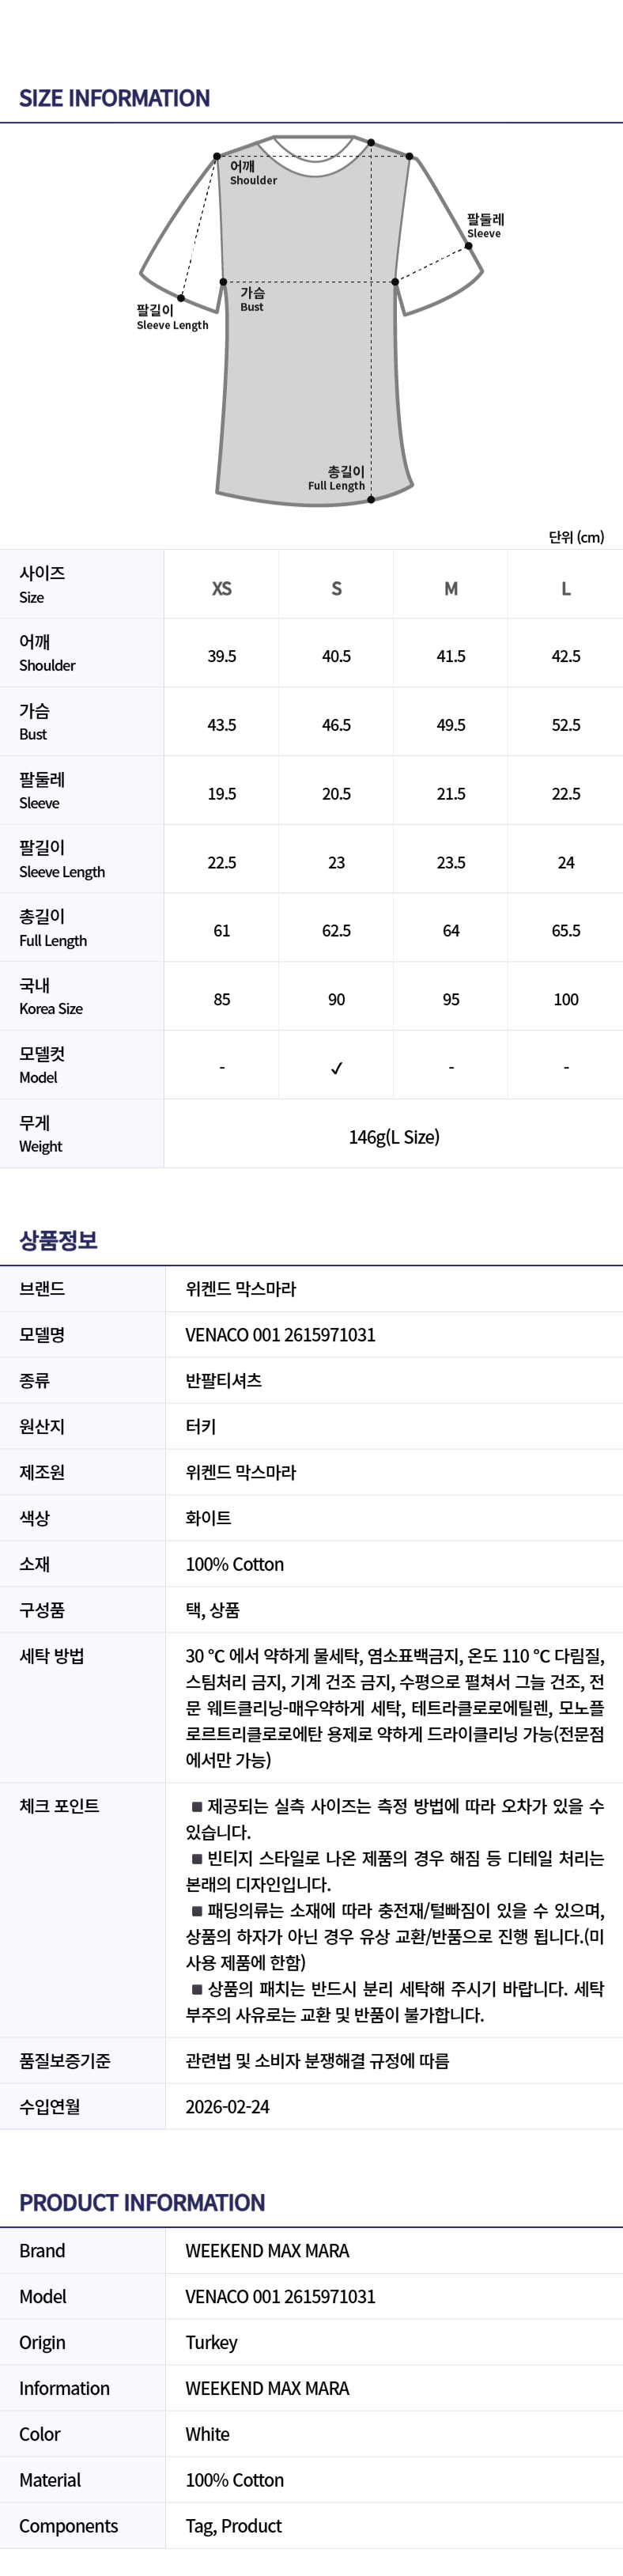Select the XS size column header
The width and height of the screenshot is (623, 2576).
click(222, 588)
